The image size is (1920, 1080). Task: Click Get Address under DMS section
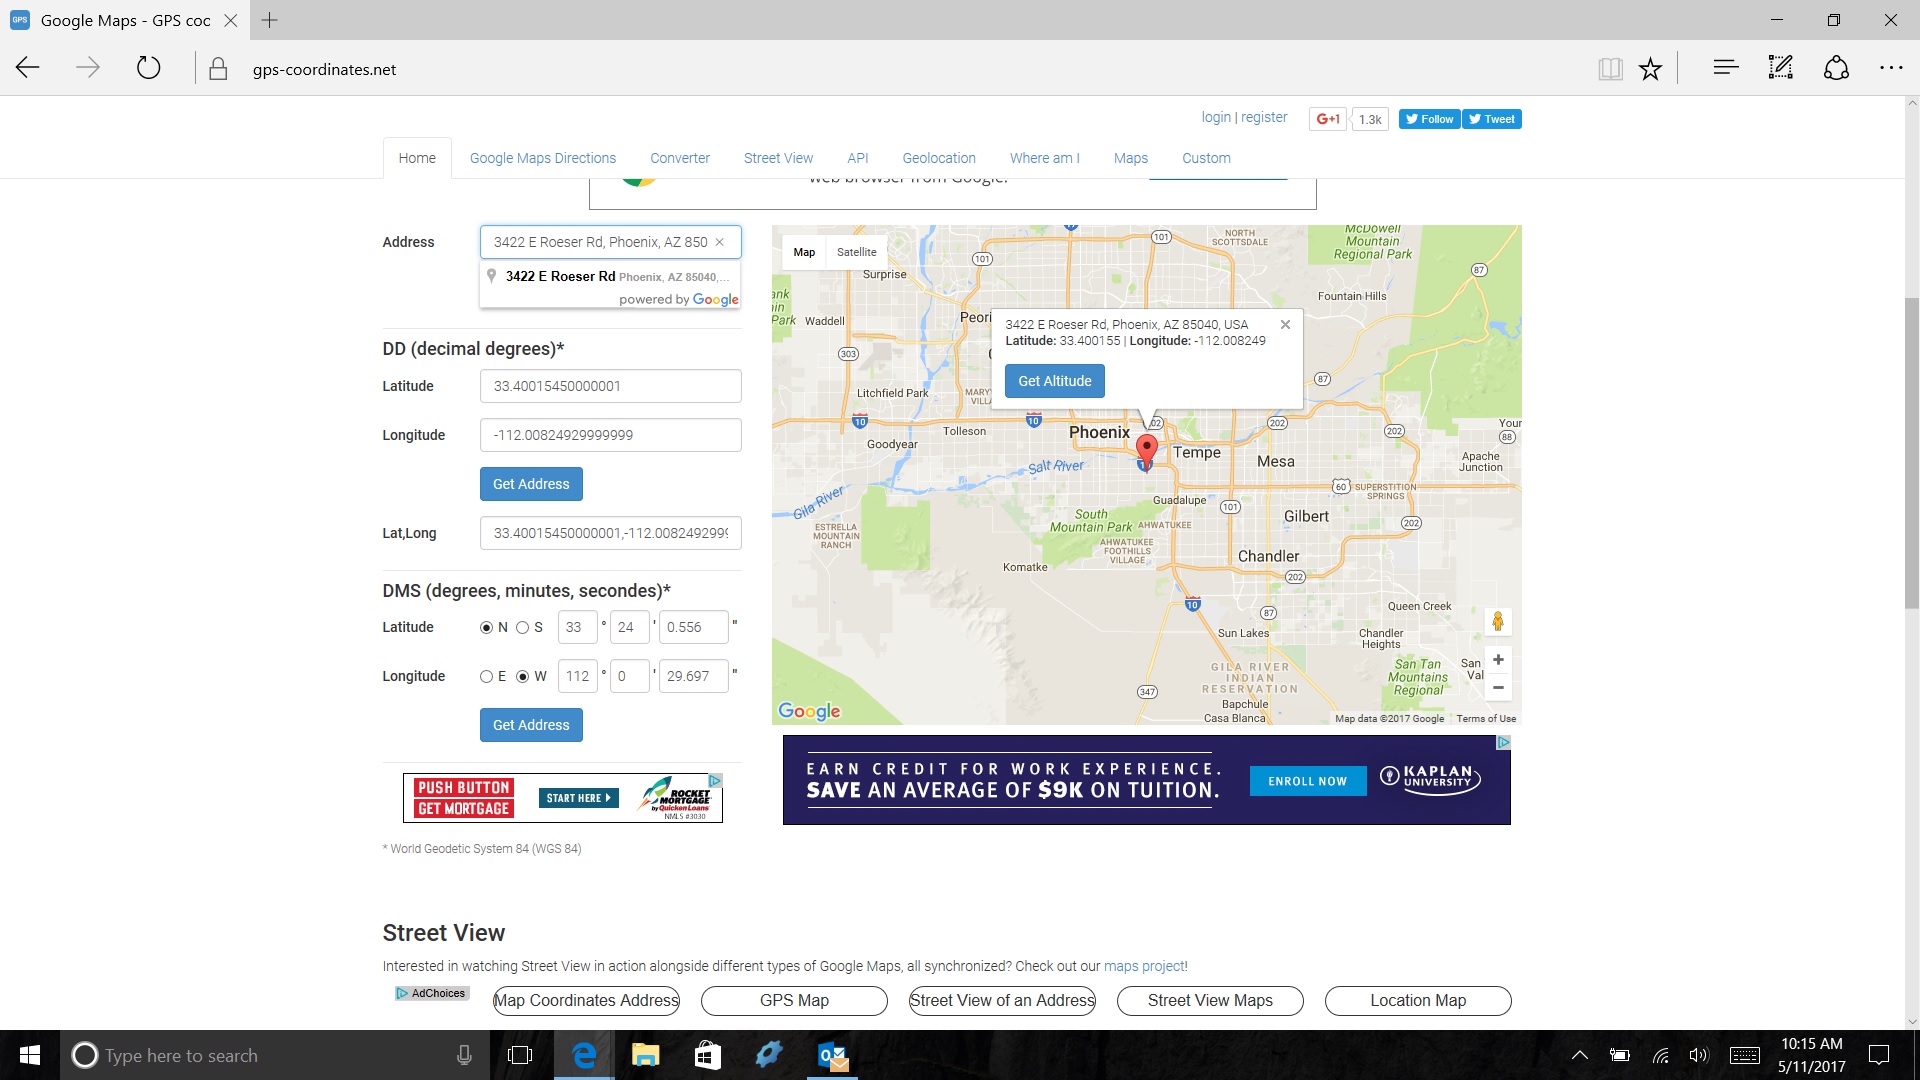[531, 725]
